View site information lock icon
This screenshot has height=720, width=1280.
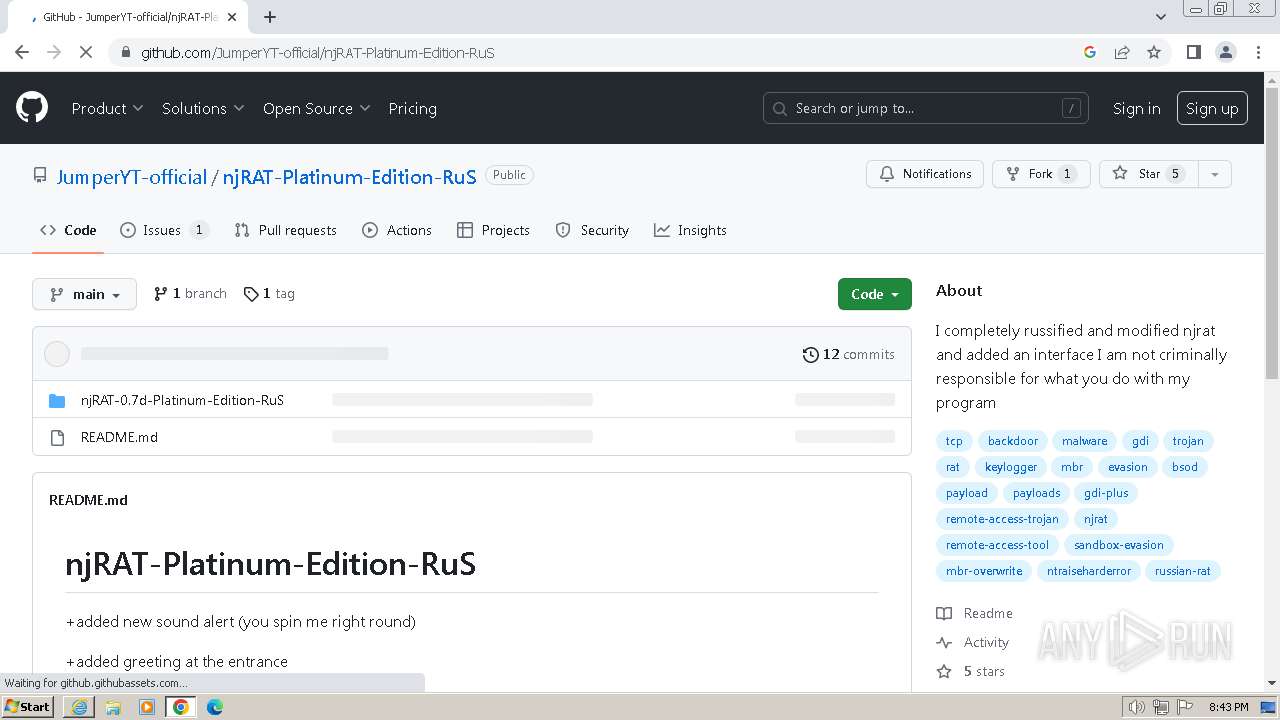coord(125,52)
